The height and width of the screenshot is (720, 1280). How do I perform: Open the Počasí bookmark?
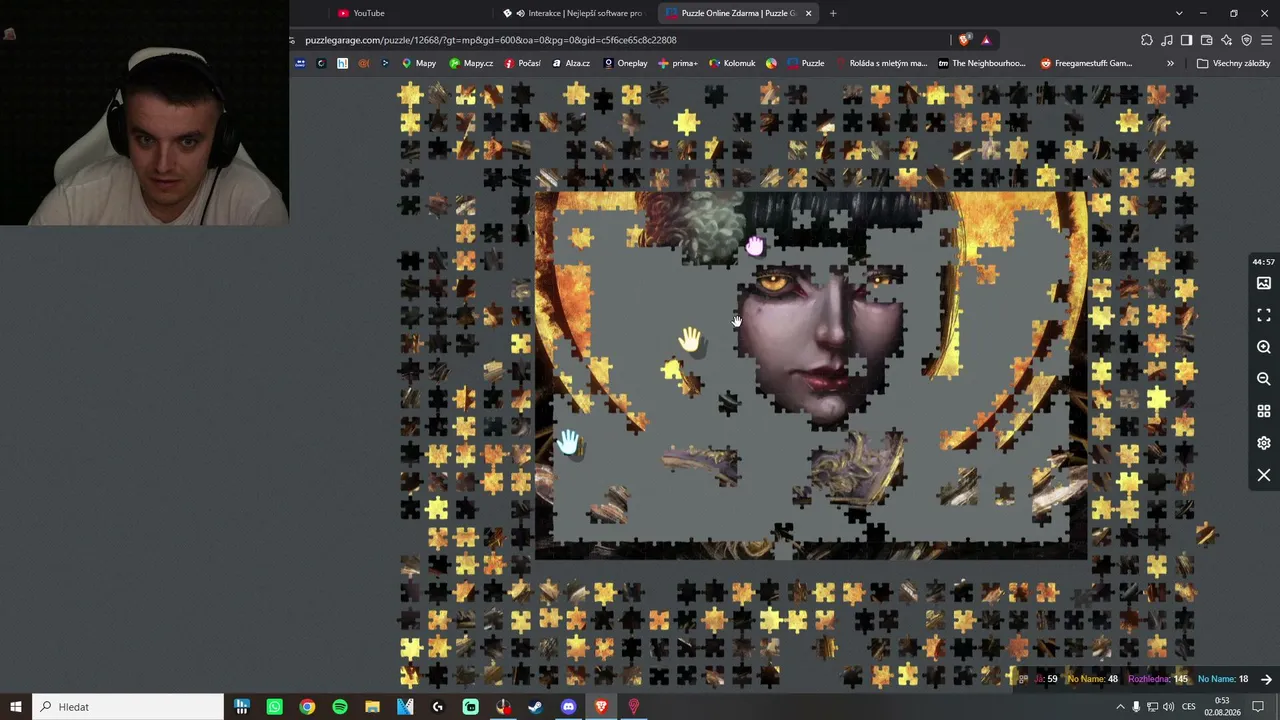coord(522,63)
